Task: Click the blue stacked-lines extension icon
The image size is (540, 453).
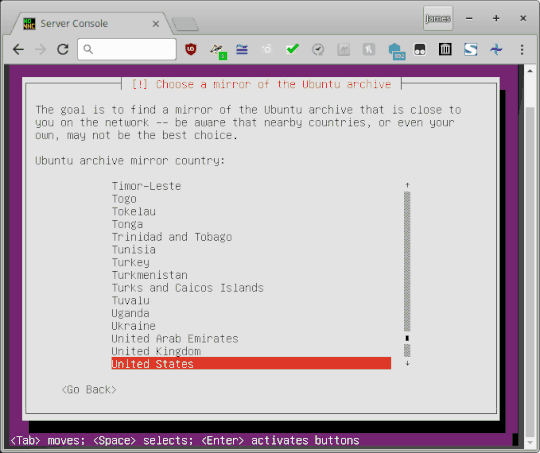Action: (242, 50)
